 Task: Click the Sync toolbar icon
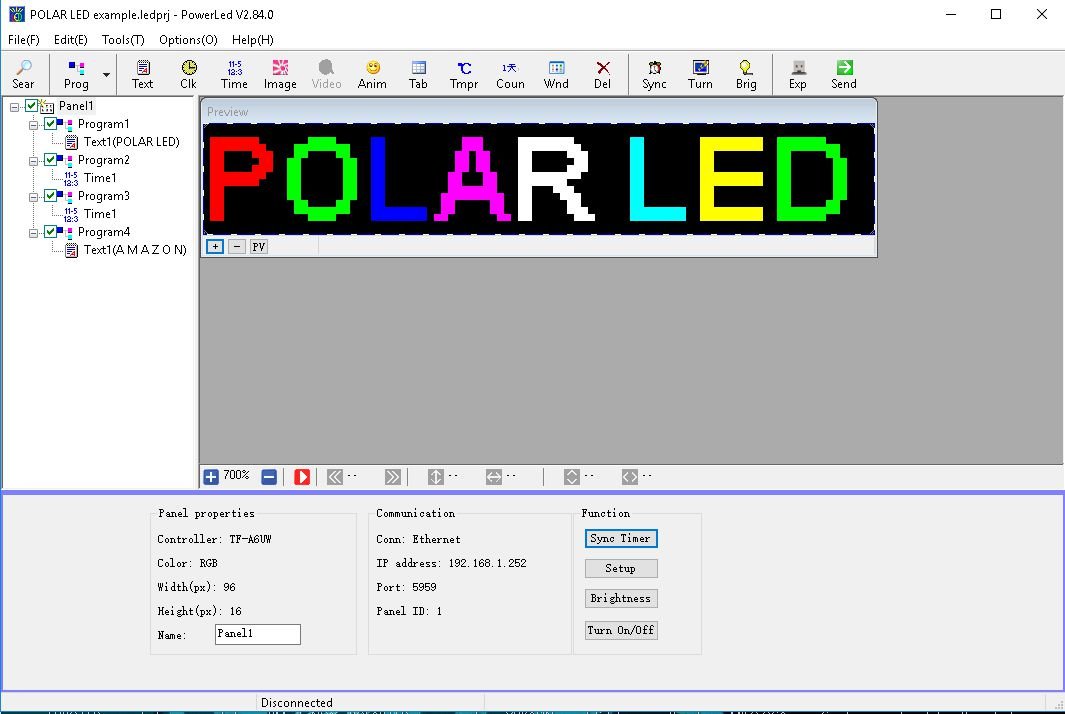(653, 72)
